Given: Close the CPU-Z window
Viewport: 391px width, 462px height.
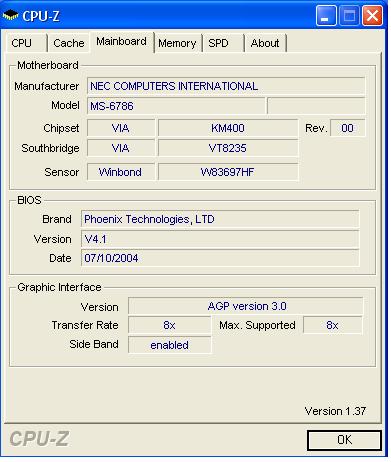Looking at the screenshot, I should [372, 15].
